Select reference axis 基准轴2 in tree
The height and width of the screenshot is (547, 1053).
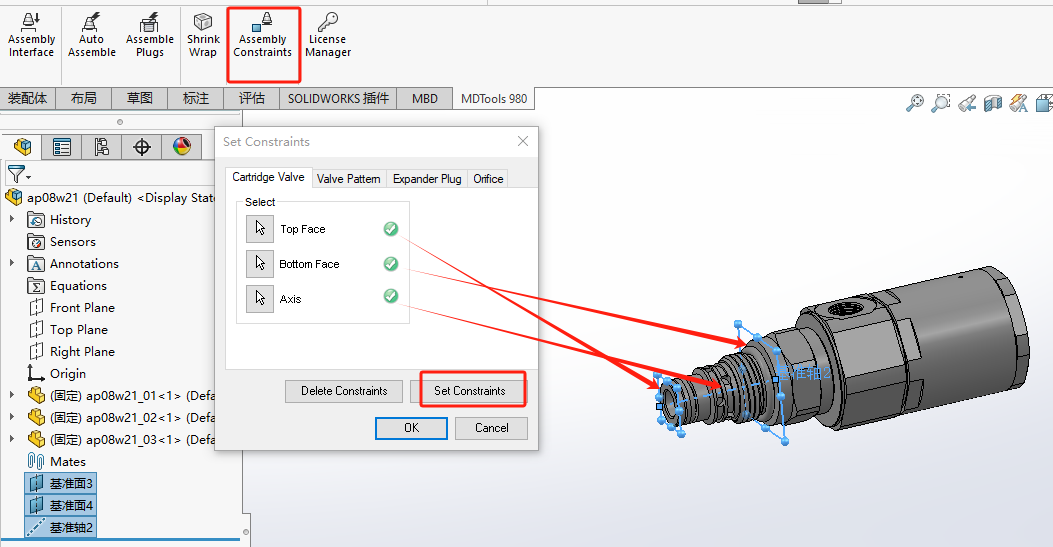click(x=60, y=528)
